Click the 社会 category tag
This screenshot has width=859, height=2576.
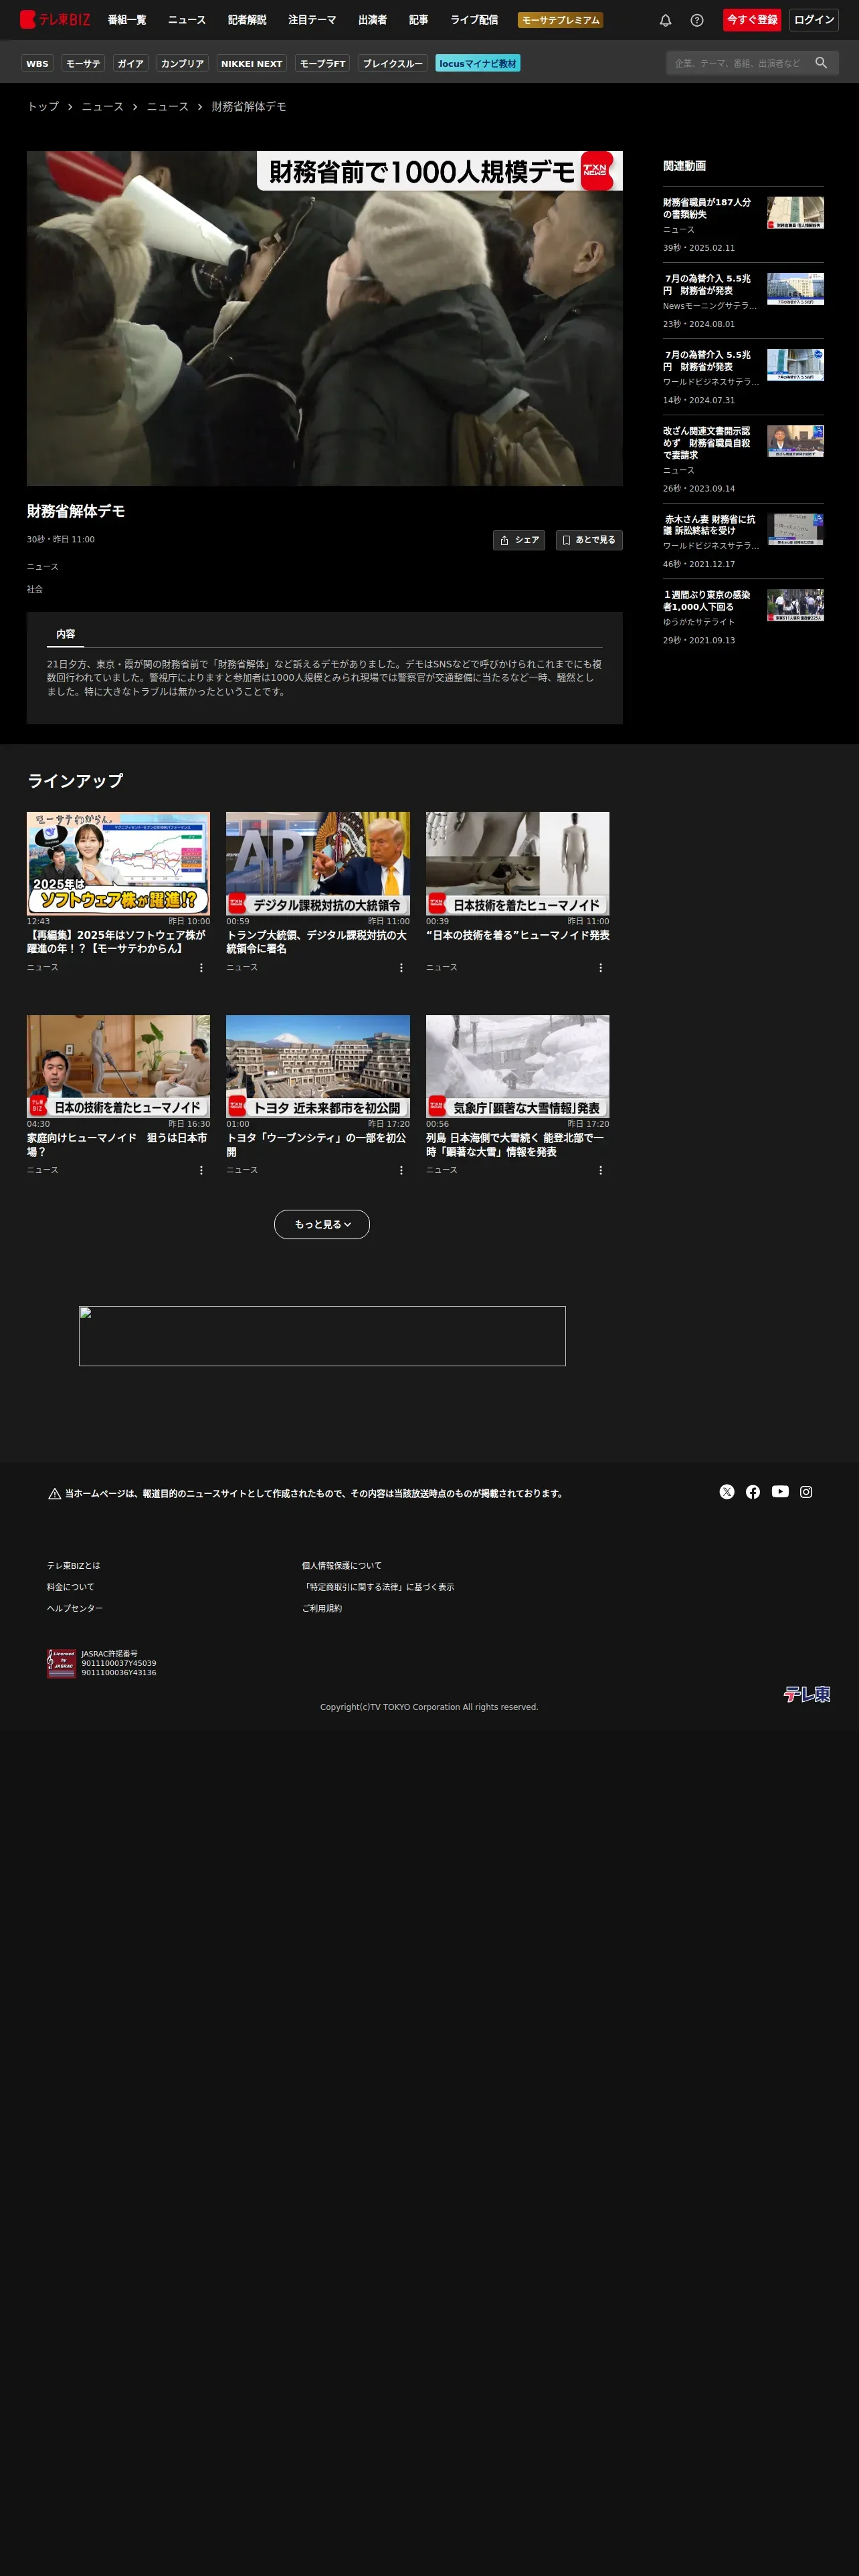click(x=35, y=589)
